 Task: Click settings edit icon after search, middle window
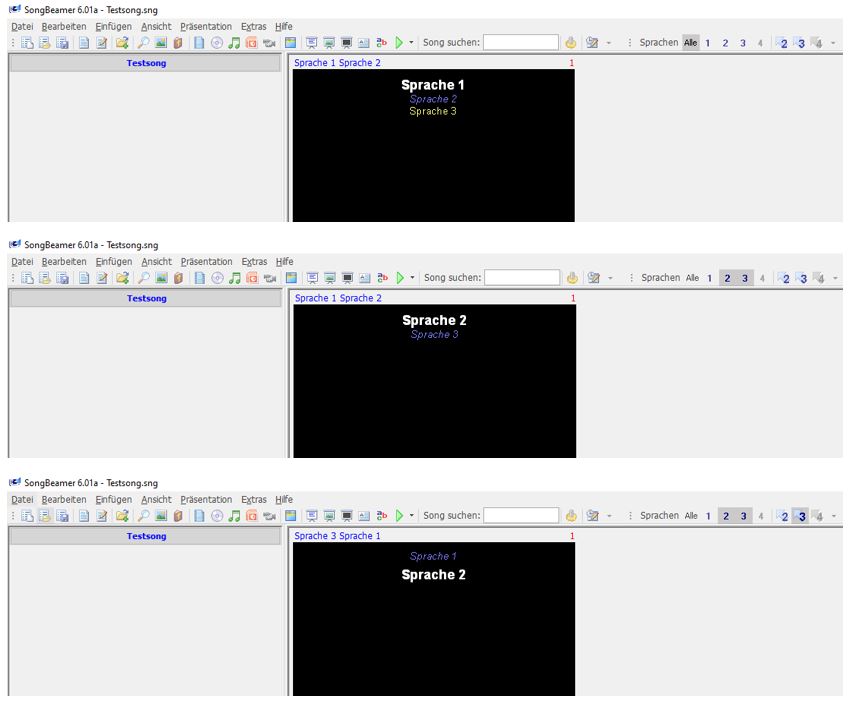point(594,278)
